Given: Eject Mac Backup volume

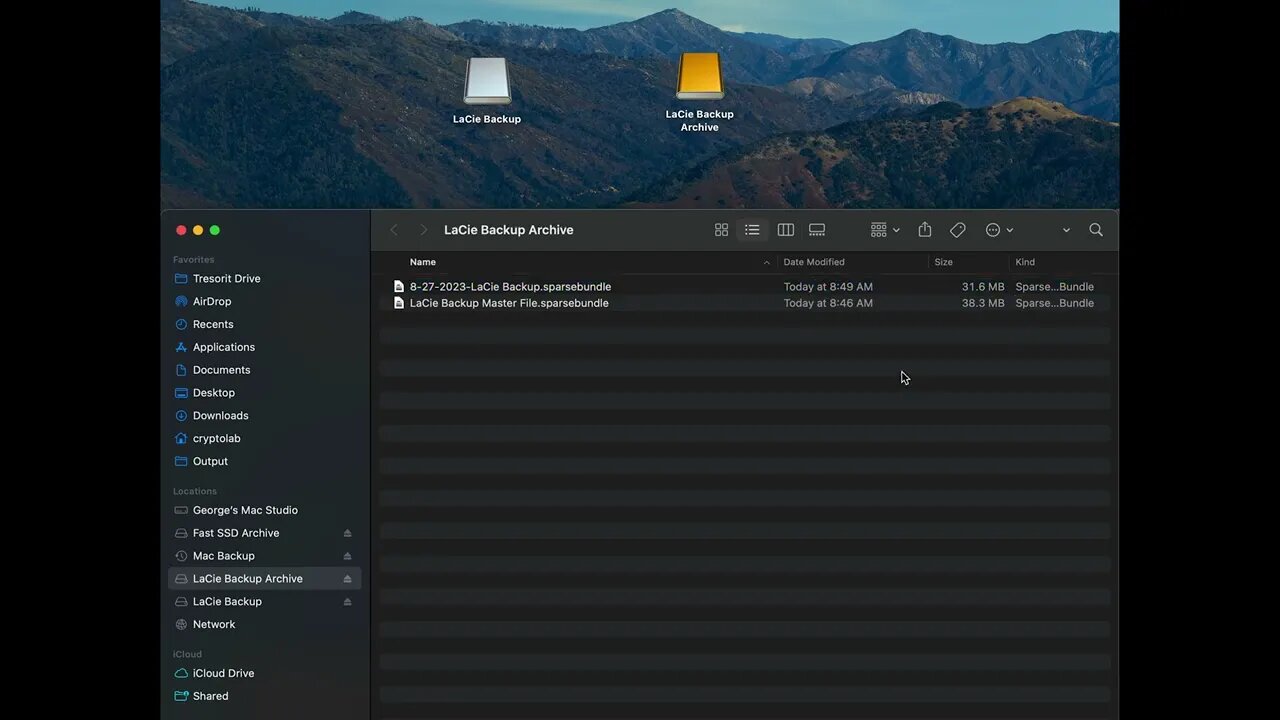Looking at the screenshot, I should 348,556.
